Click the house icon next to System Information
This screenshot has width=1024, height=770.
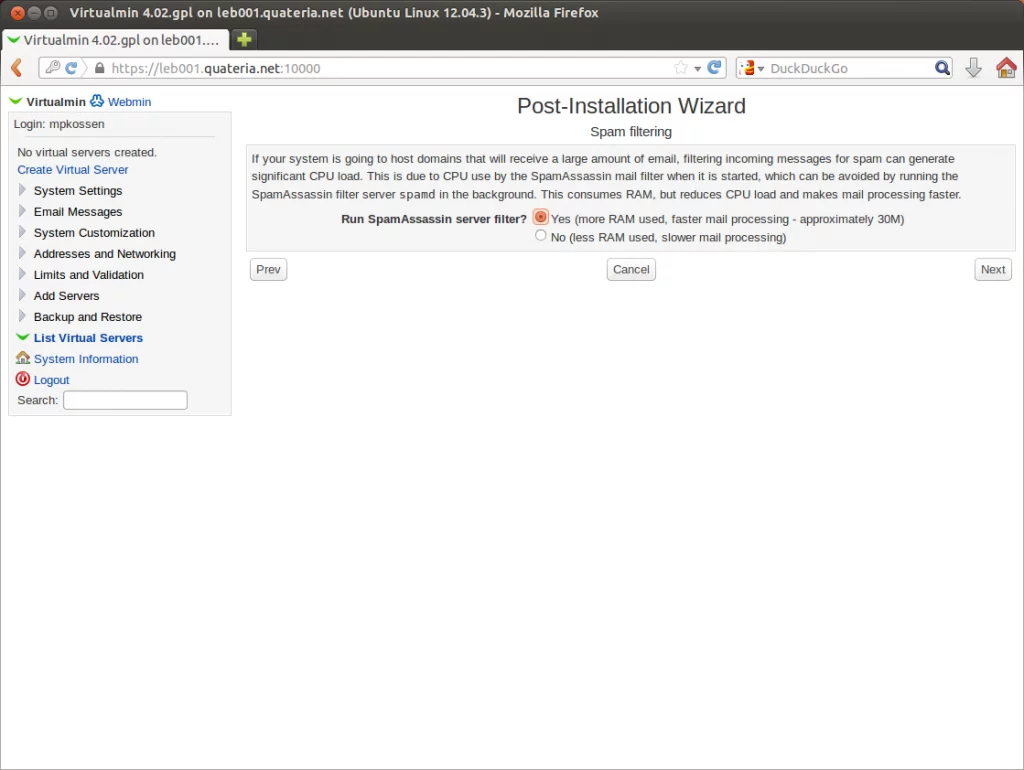[23, 357]
